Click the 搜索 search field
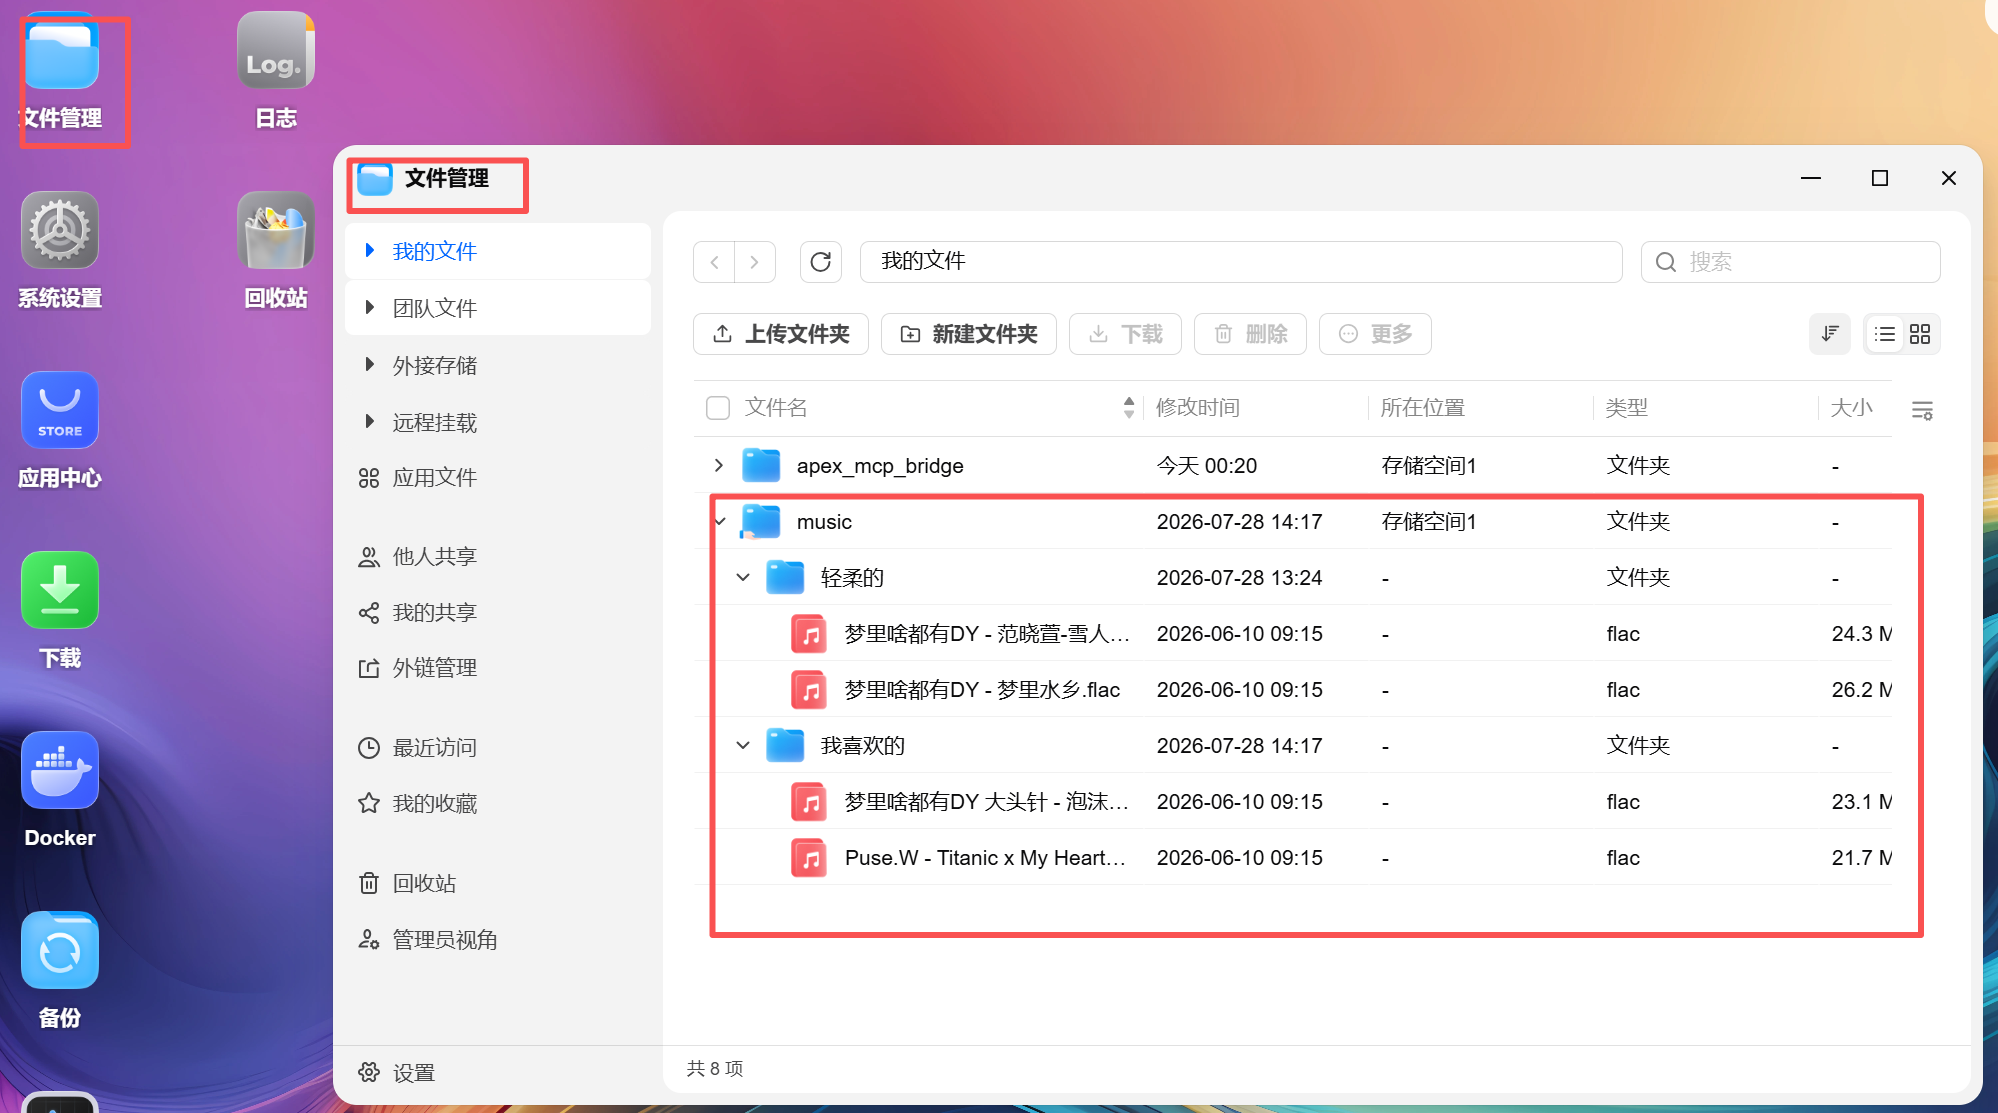Viewport: 1998px width, 1113px height. pyautogui.click(x=1790, y=262)
